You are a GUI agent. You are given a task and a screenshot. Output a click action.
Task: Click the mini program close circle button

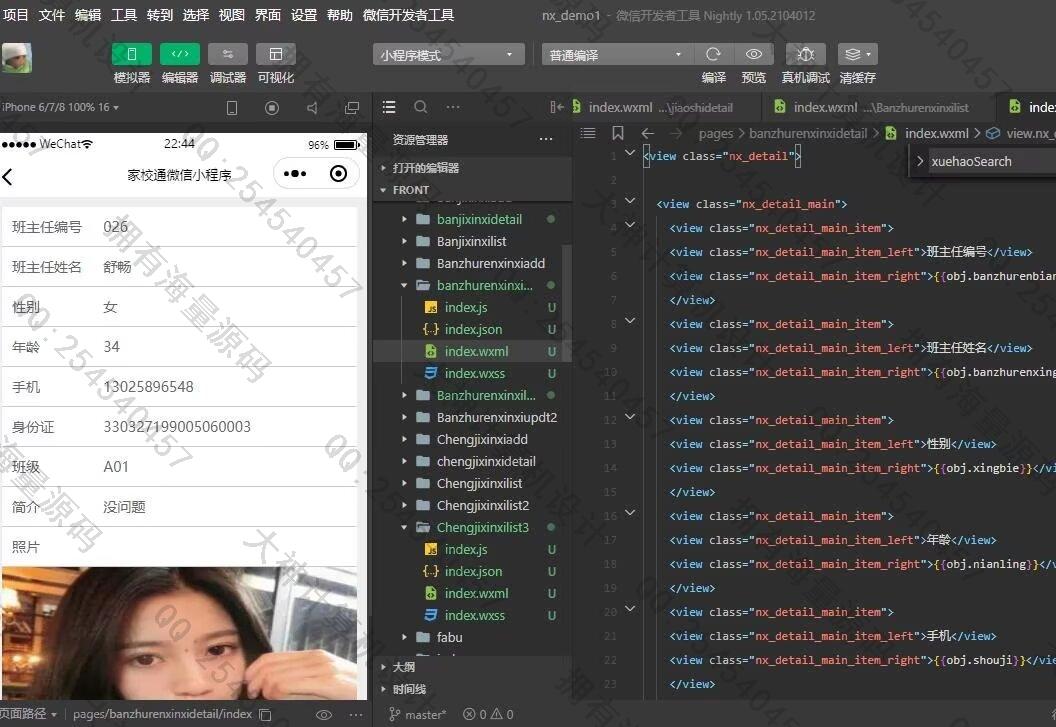pos(338,174)
